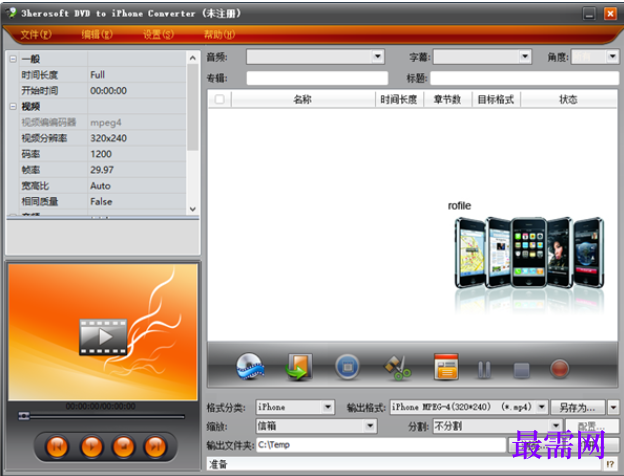Click the 准备 status bar text
The image size is (624, 476).
(218, 464)
